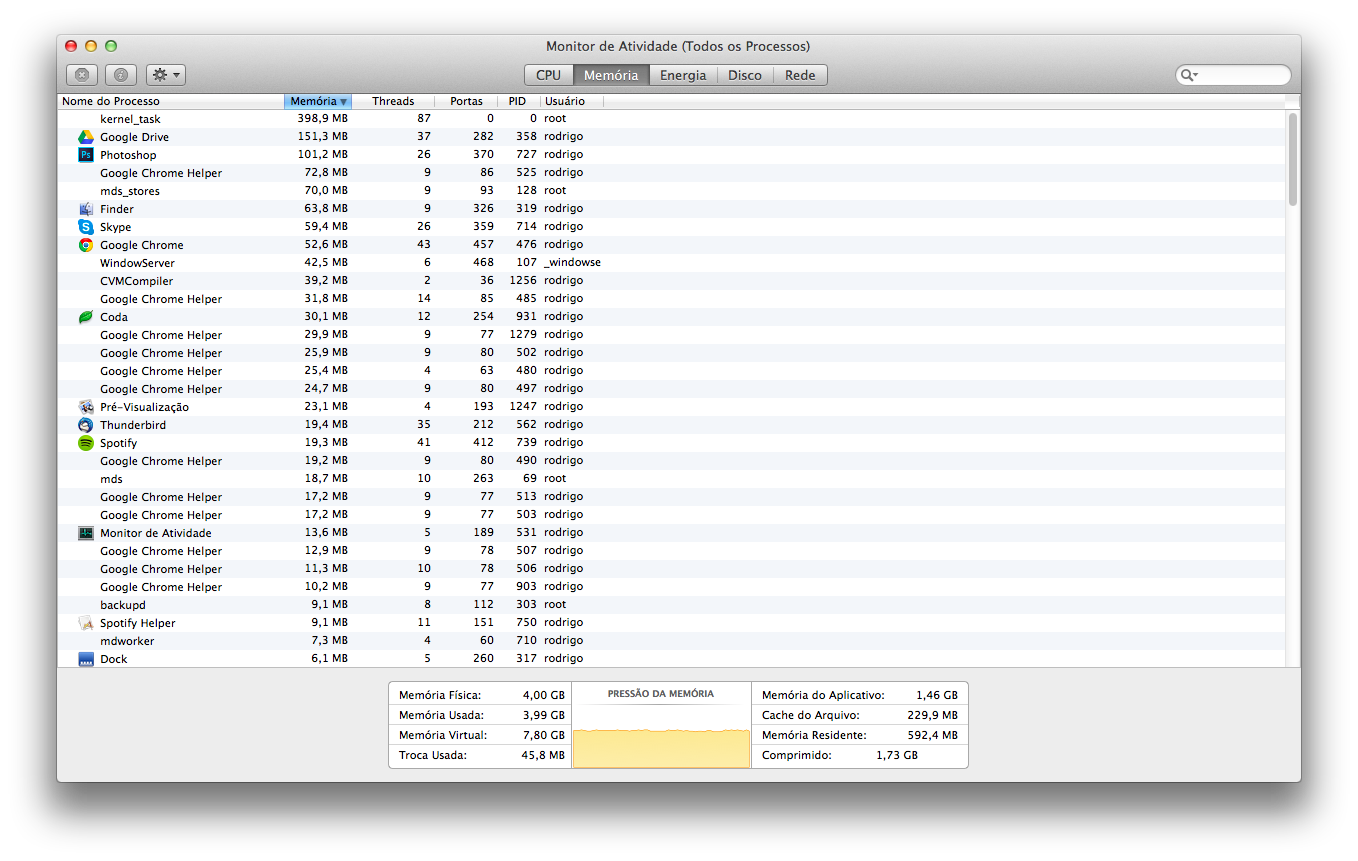Toggle sort order on Memória column header
The image size is (1358, 861).
pyautogui.click(x=318, y=101)
